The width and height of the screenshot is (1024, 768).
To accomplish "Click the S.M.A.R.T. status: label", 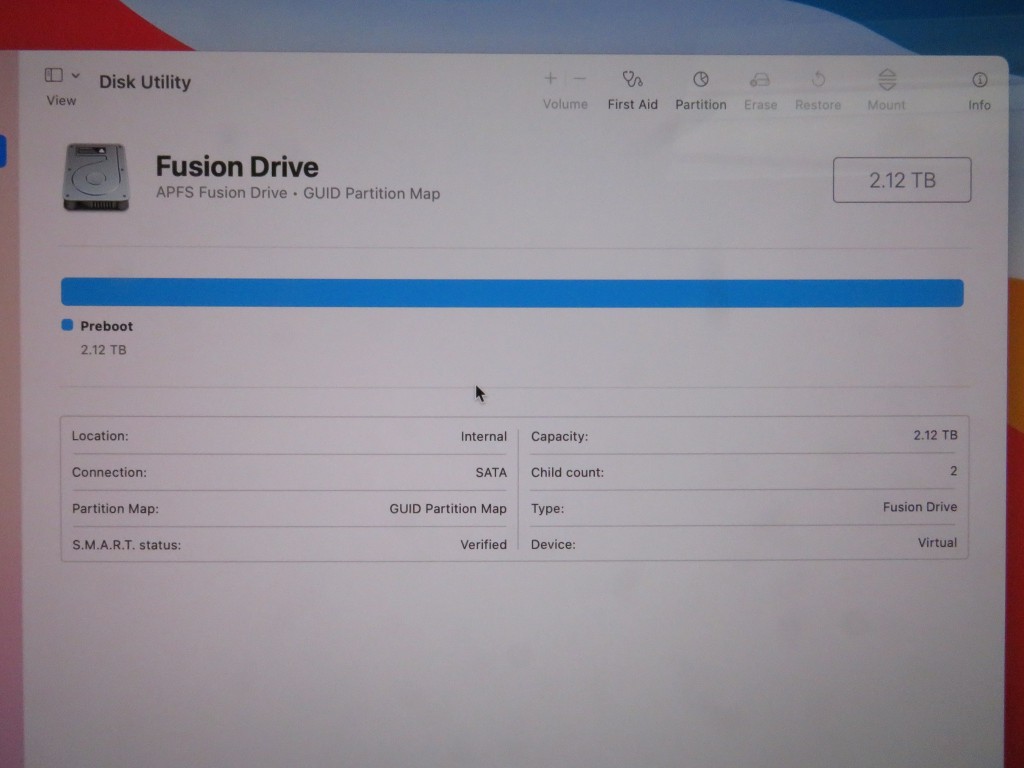I will coord(126,545).
